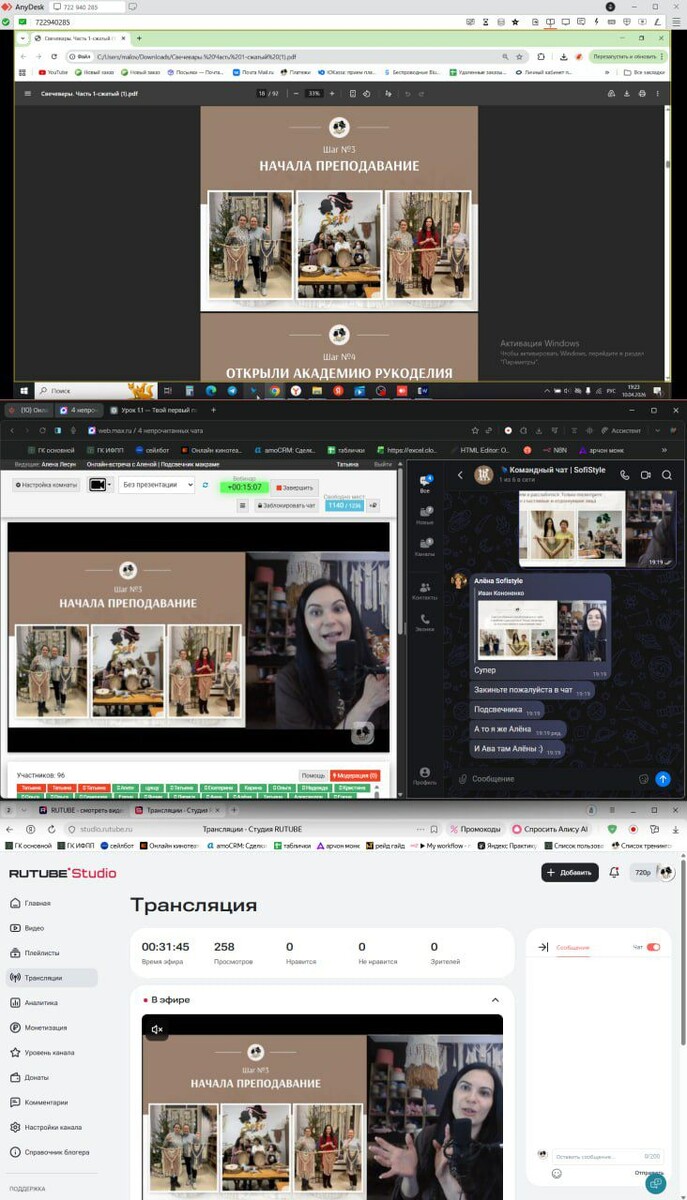Screen dimensions: 687x1200
Task: Open Звонки in messenger sidebar
Action: [x=425, y=623]
